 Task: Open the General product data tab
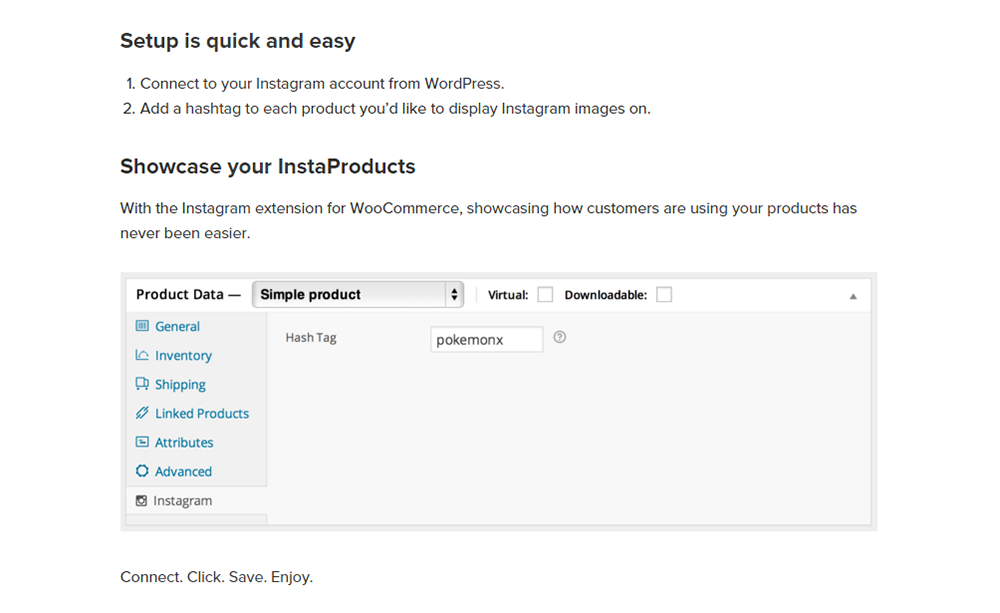(177, 326)
